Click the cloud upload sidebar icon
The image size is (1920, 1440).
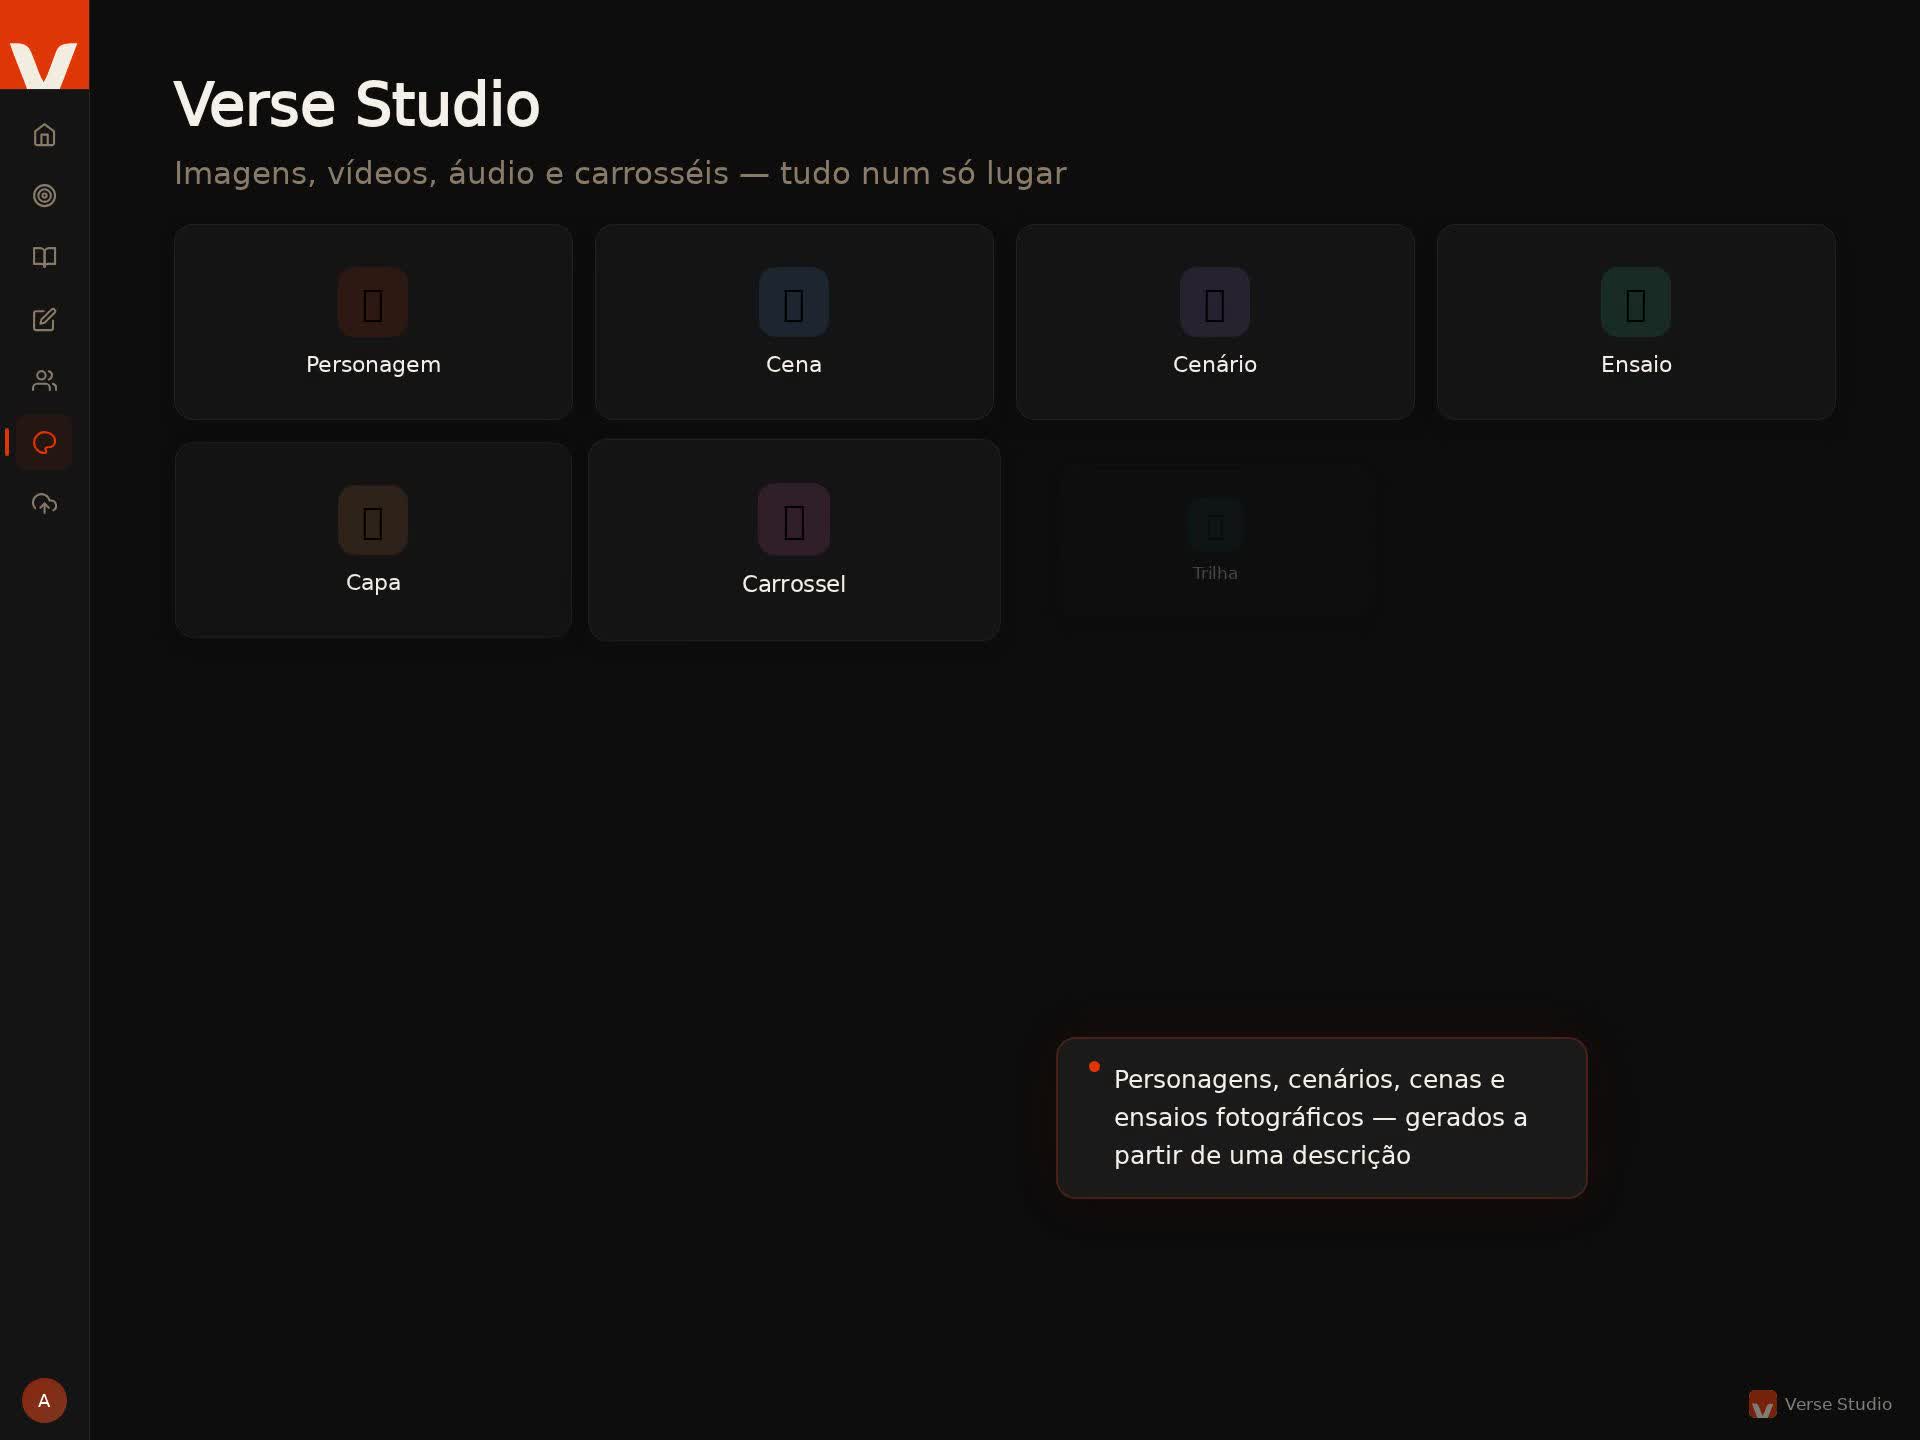(44, 504)
